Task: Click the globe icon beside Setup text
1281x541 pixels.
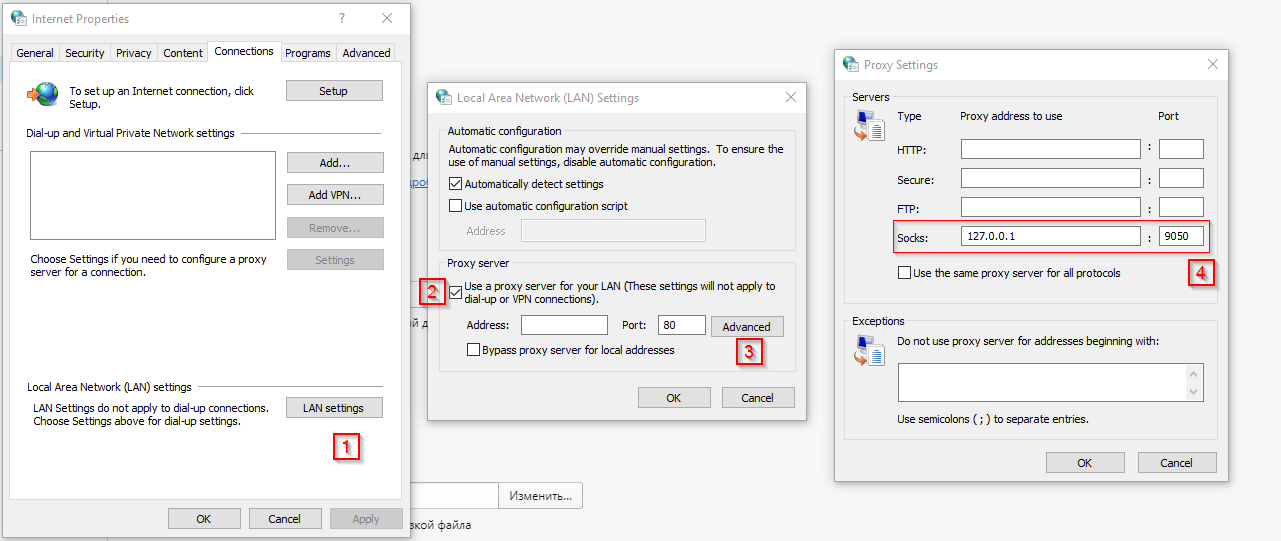Action: click(43, 93)
